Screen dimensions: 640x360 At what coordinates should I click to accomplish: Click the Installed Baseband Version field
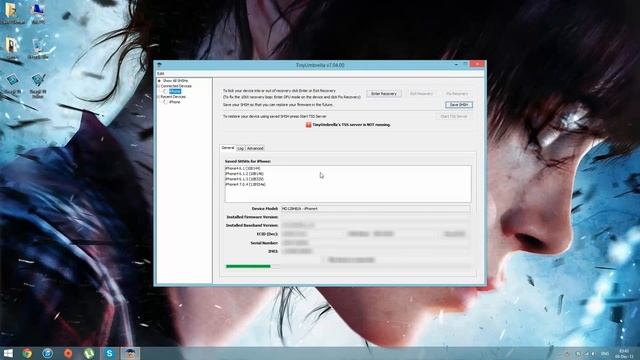click(375, 225)
